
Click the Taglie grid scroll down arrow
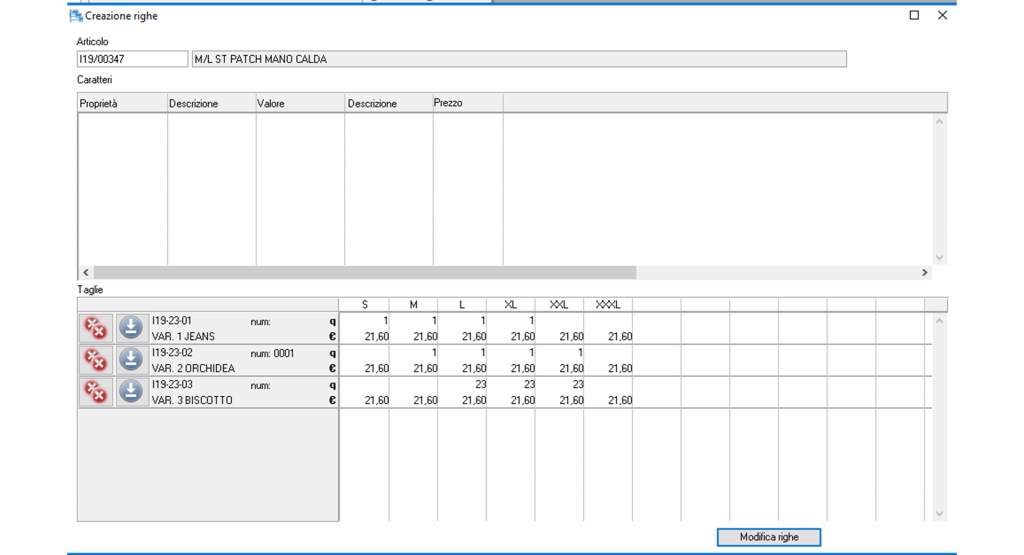tap(939, 514)
